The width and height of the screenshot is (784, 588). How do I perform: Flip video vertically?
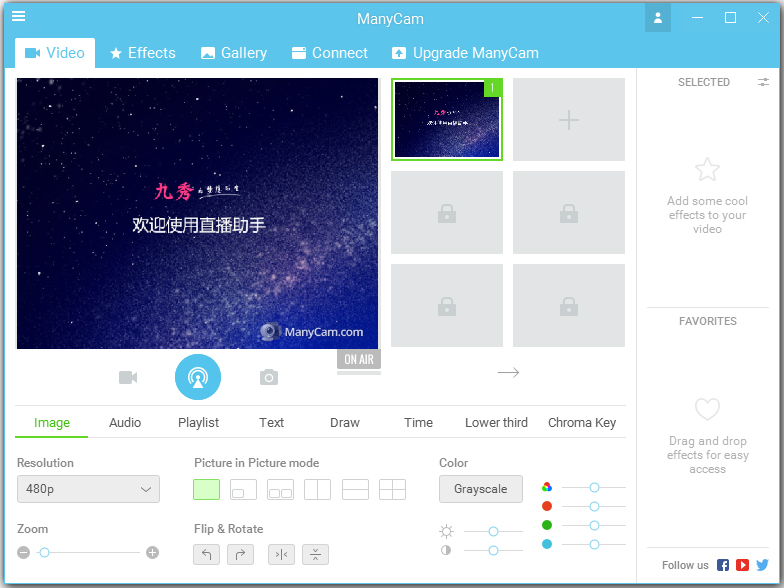pyautogui.click(x=315, y=554)
